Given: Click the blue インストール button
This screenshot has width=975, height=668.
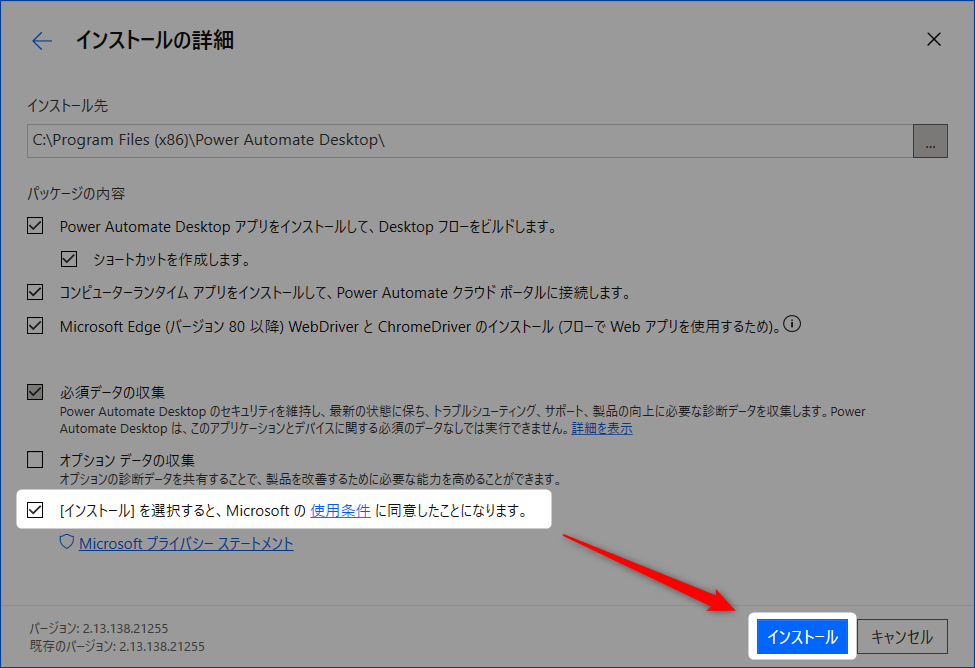Looking at the screenshot, I should pyautogui.click(x=802, y=637).
